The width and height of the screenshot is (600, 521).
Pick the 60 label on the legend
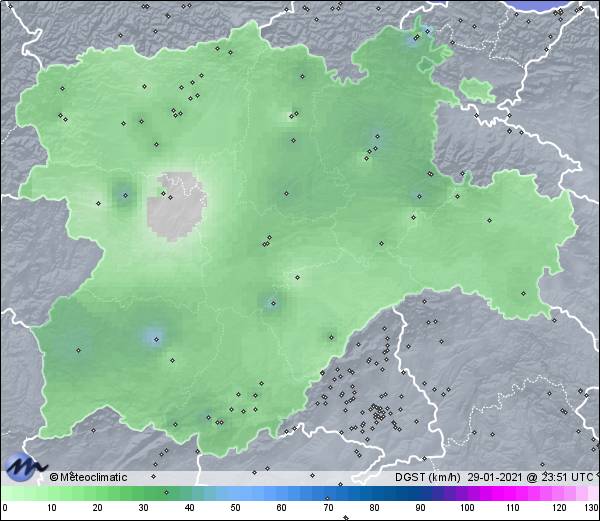tap(282, 508)
